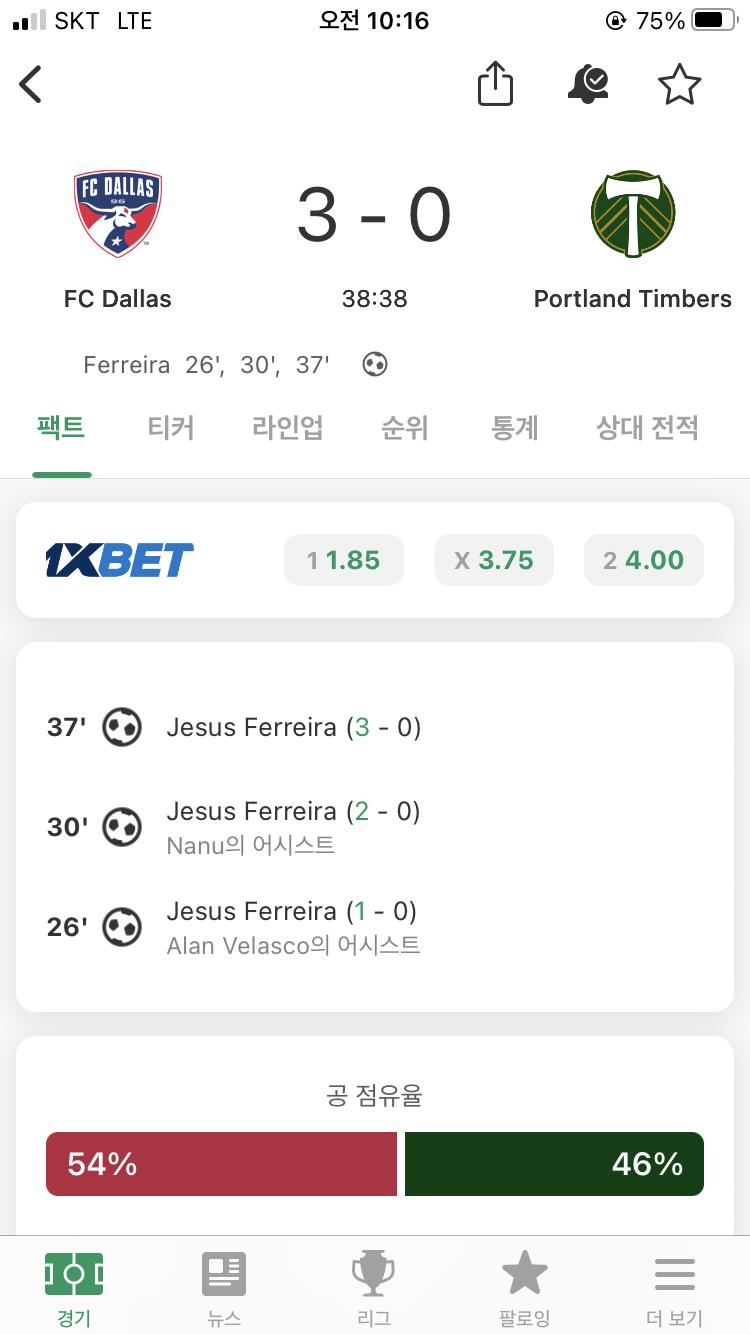
Task: Open the 리그 trophy icon
Action: point(374,1275)
